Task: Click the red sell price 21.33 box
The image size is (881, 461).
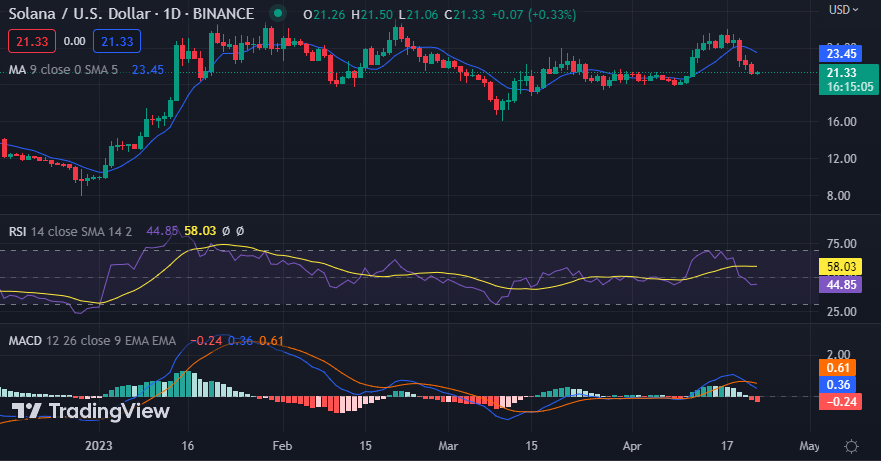Action: [x=32, y=41]
